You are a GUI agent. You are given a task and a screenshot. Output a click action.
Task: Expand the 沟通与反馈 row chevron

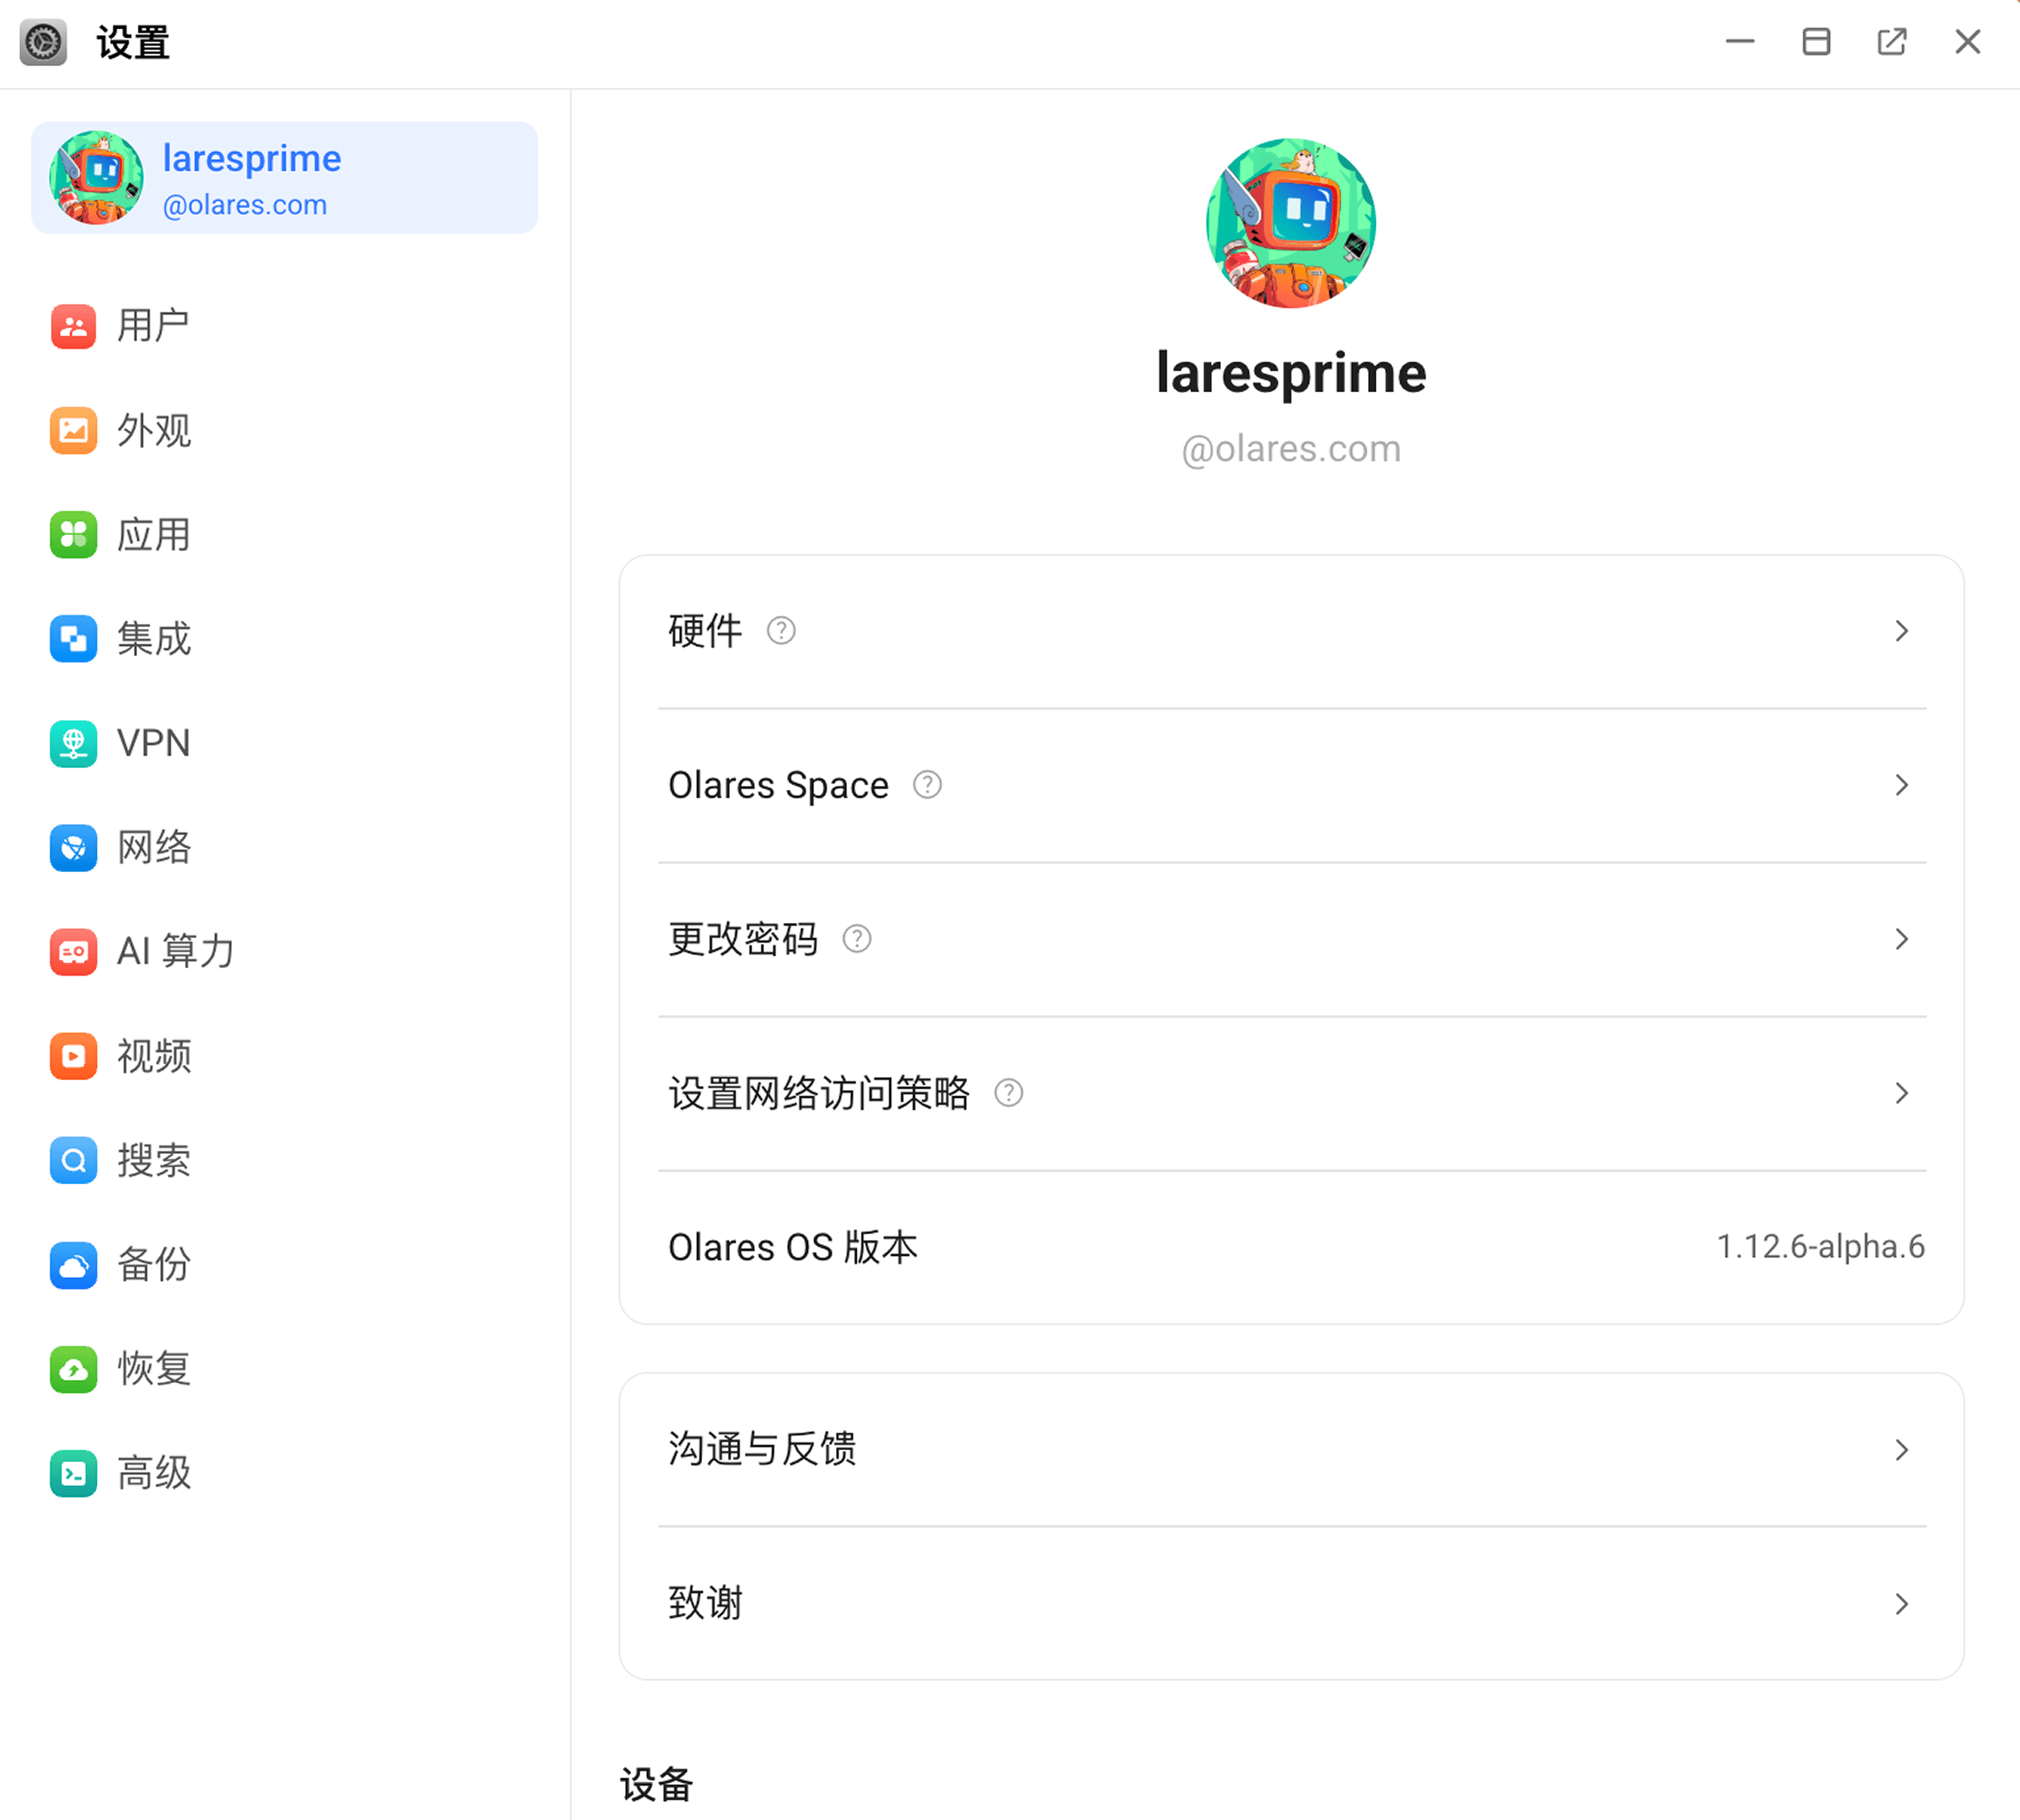coord(1902,1450)
